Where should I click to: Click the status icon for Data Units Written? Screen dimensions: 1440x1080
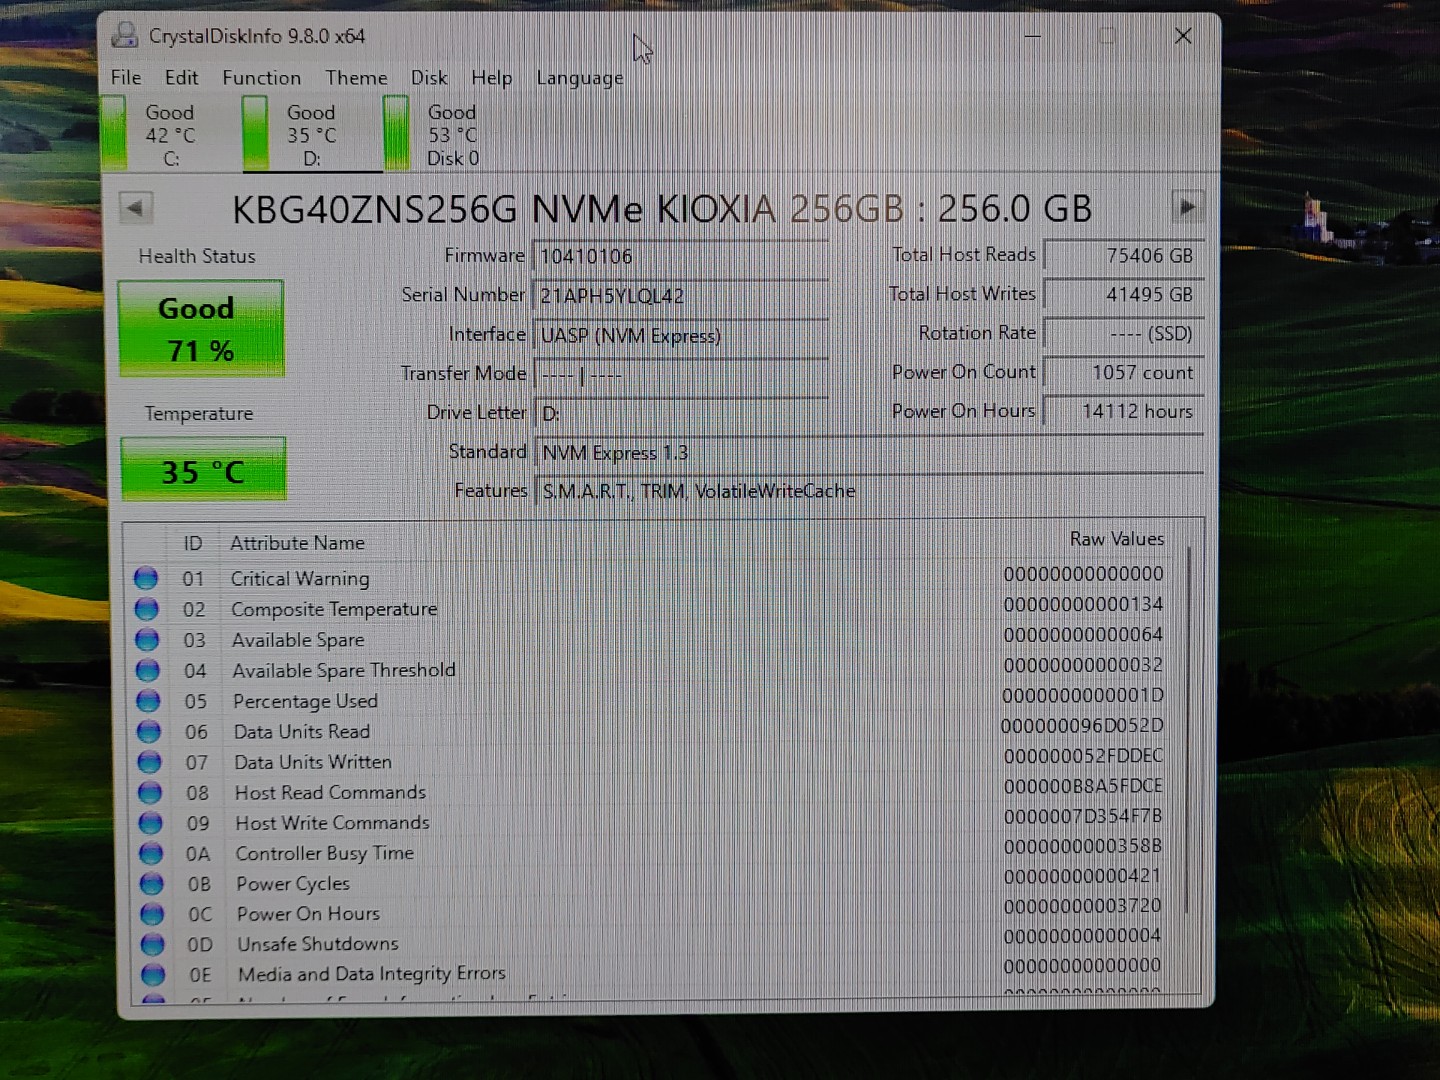(x=149, y=762)
